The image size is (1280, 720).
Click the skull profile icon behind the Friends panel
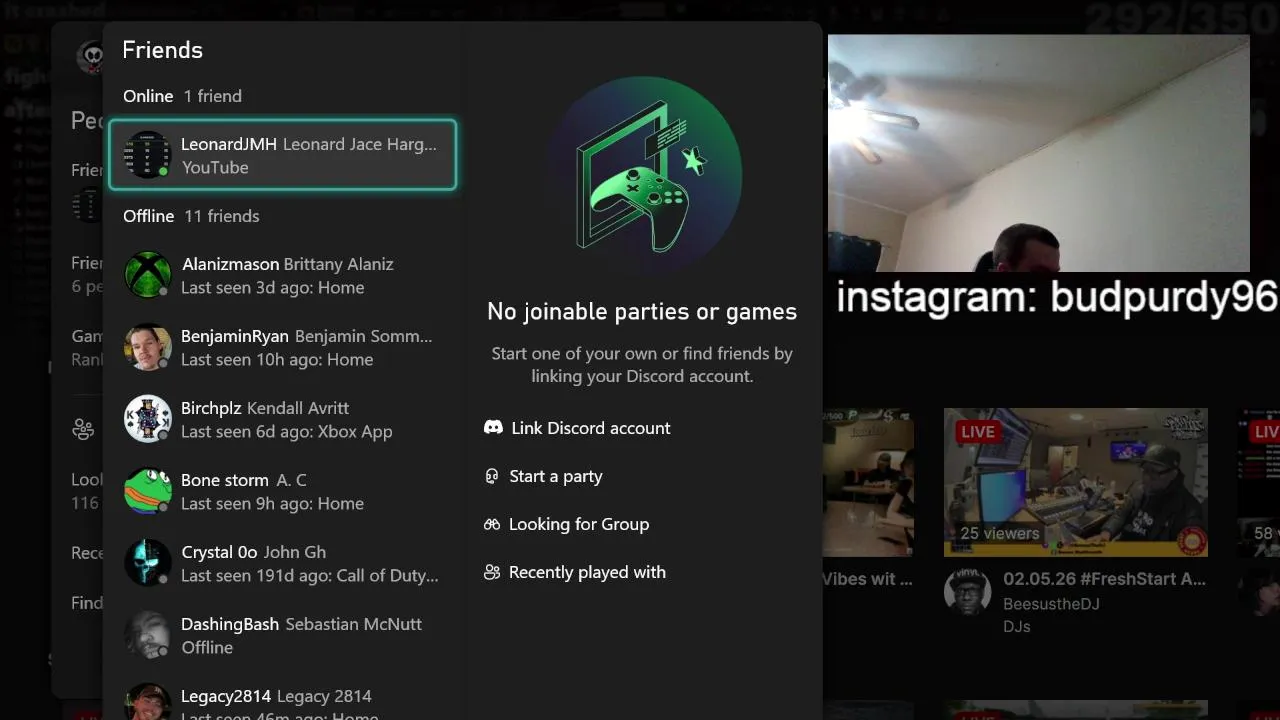click(90, 56)
